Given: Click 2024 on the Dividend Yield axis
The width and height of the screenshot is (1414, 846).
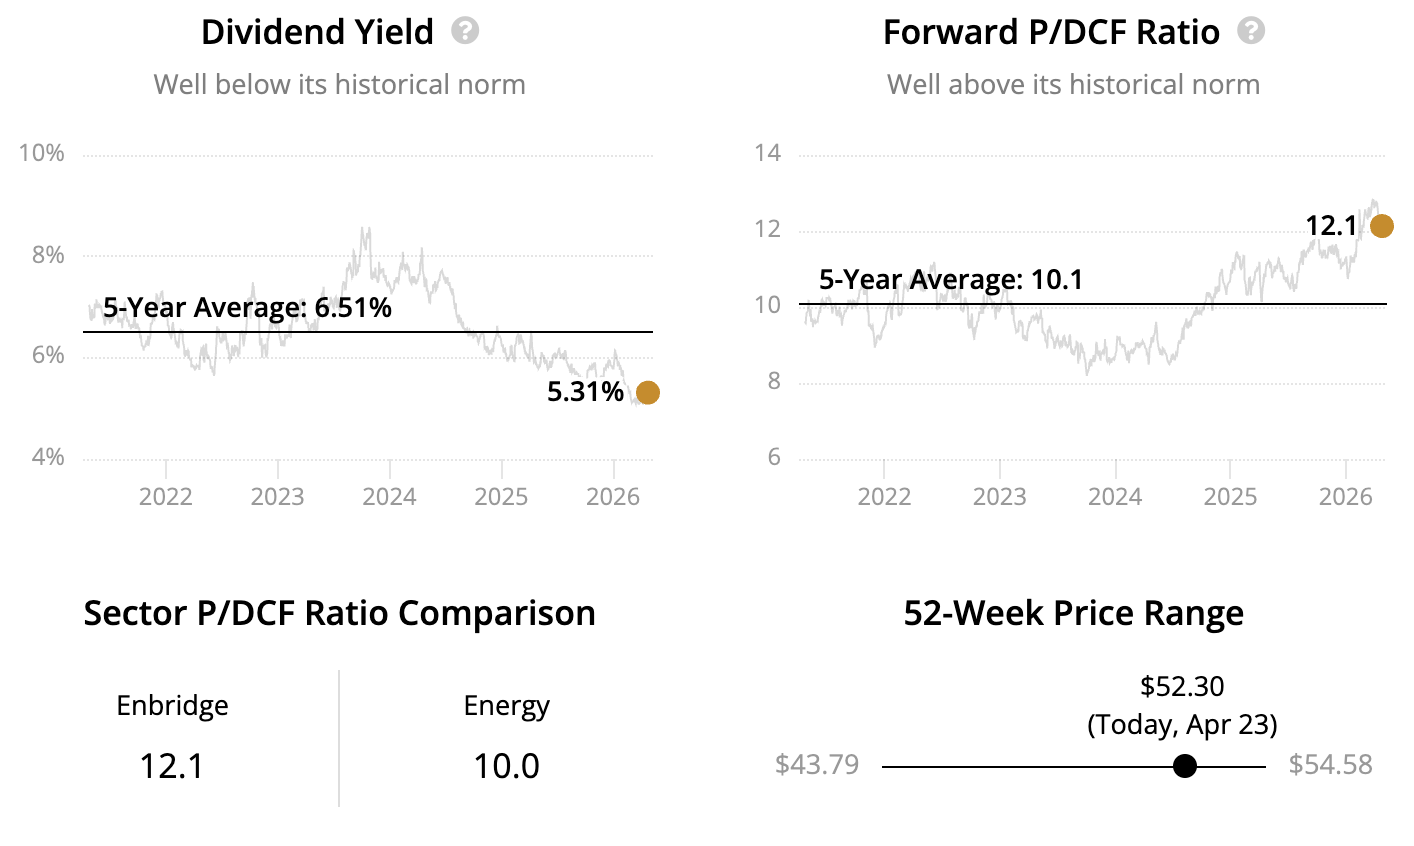Looking at the screenshot, I should 389,496.
